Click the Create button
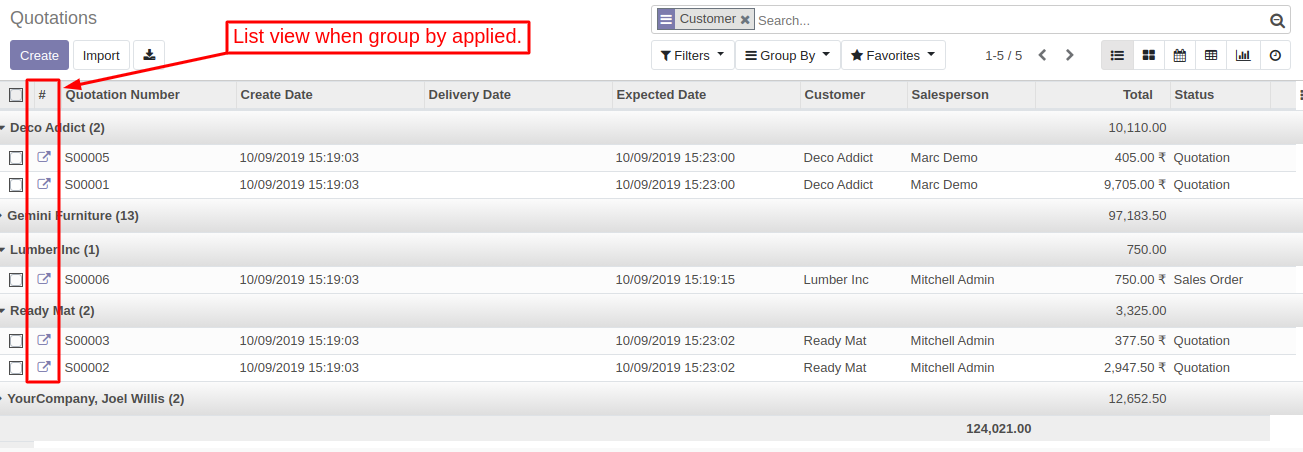Image resolution: width=1303 pixels, height=452 pixels. 40,56
